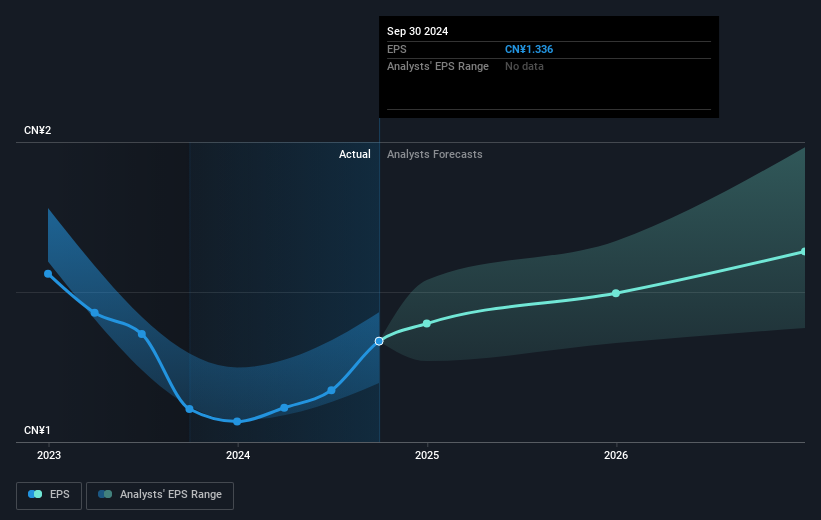The width and height of the screenshot is (821, 520).
Task: Toggle the EPS legend button
Action: tap(49, 495)
